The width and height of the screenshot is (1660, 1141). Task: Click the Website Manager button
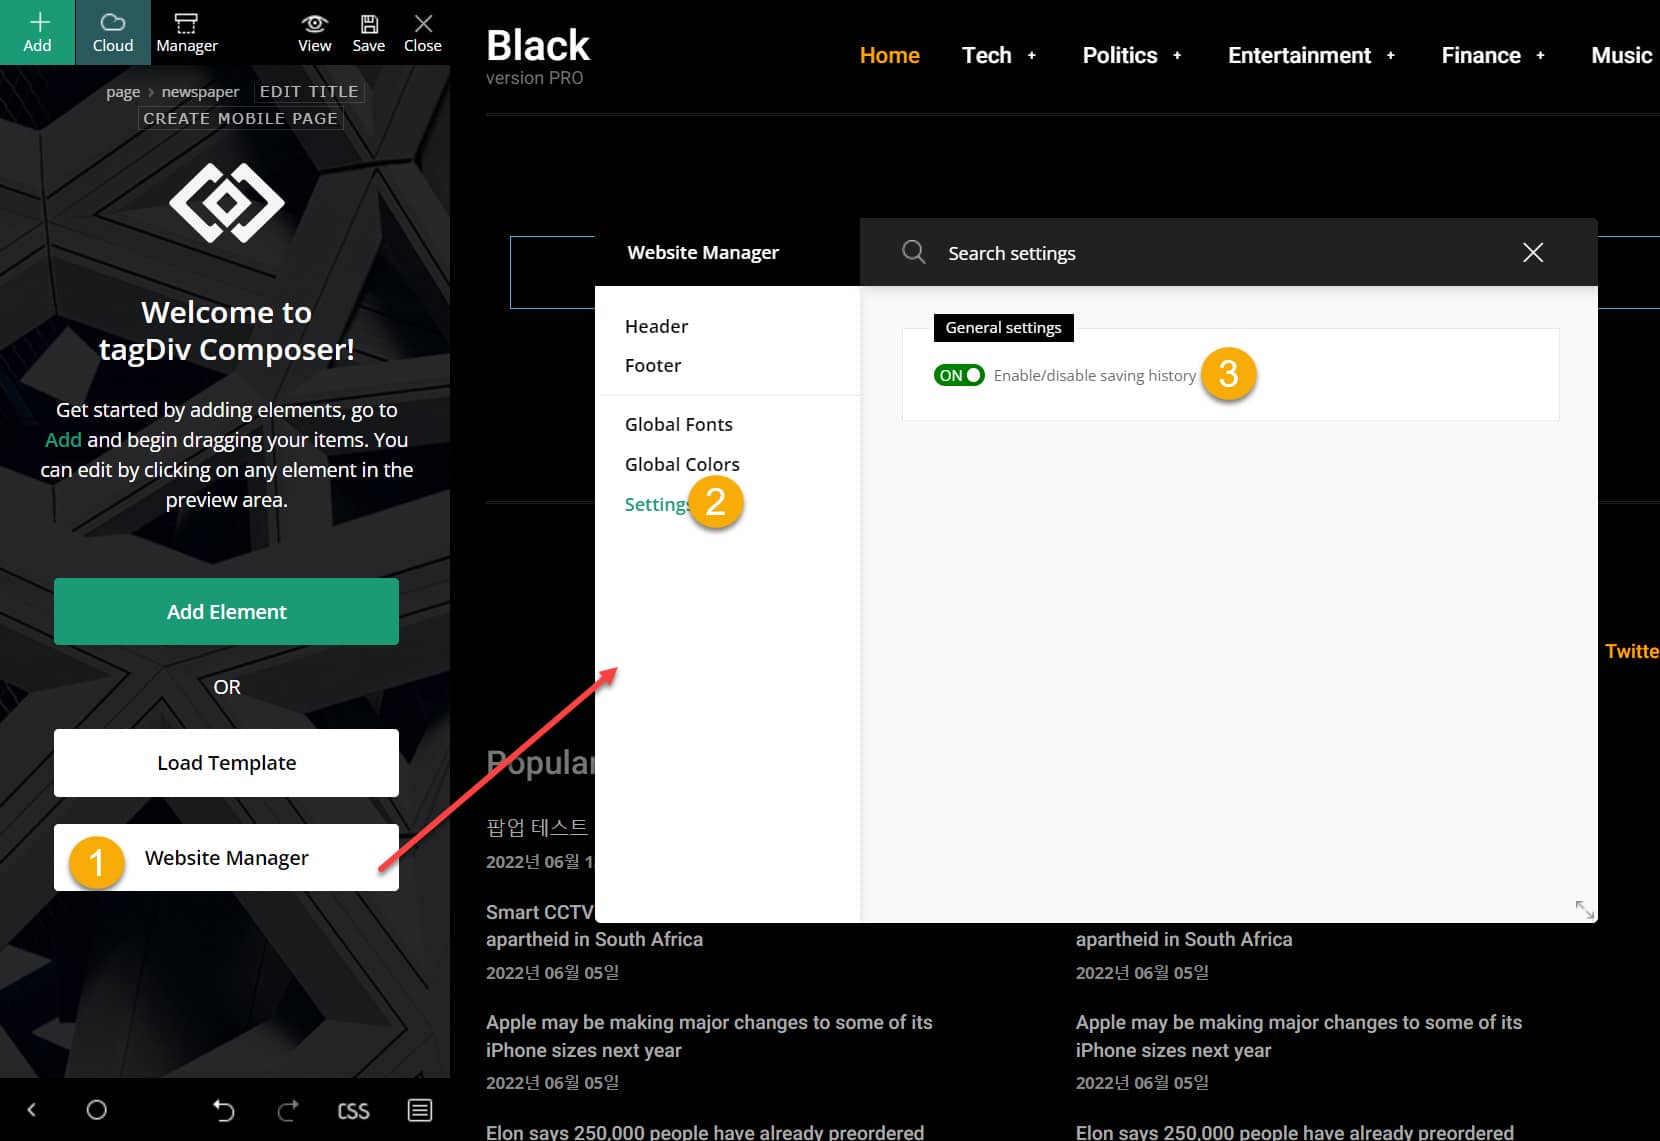226,857
